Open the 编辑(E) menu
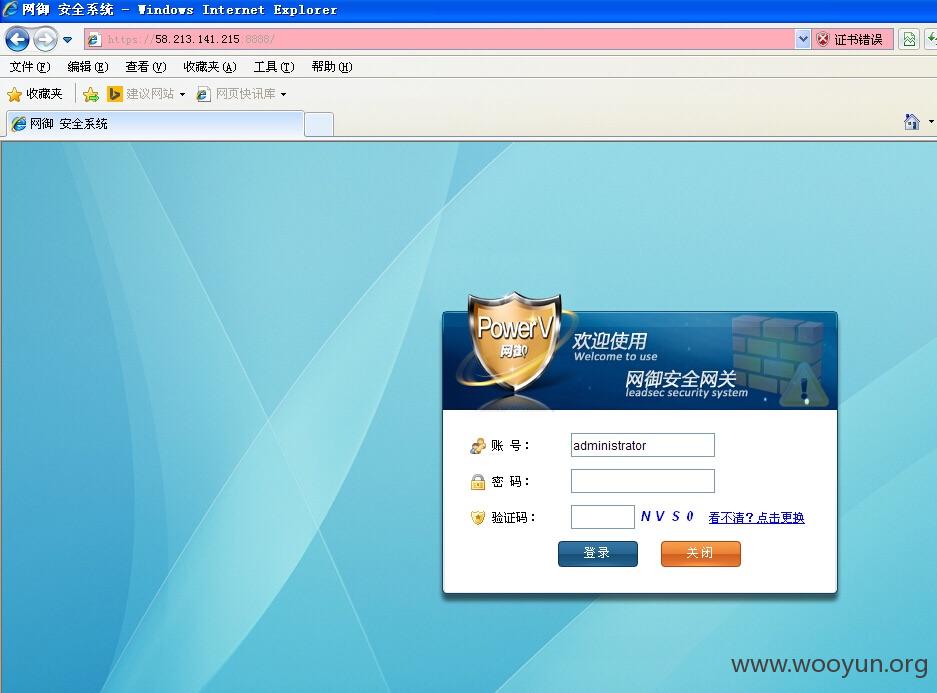 [88, 67]
